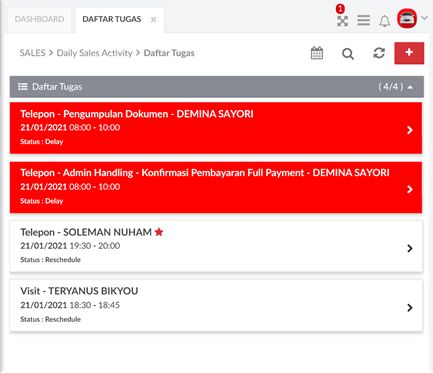The width and height of the screenshot is (433, 373).
Task: Open chevron of SOLEMAN NUHAM task
Action: pos(410,248)
